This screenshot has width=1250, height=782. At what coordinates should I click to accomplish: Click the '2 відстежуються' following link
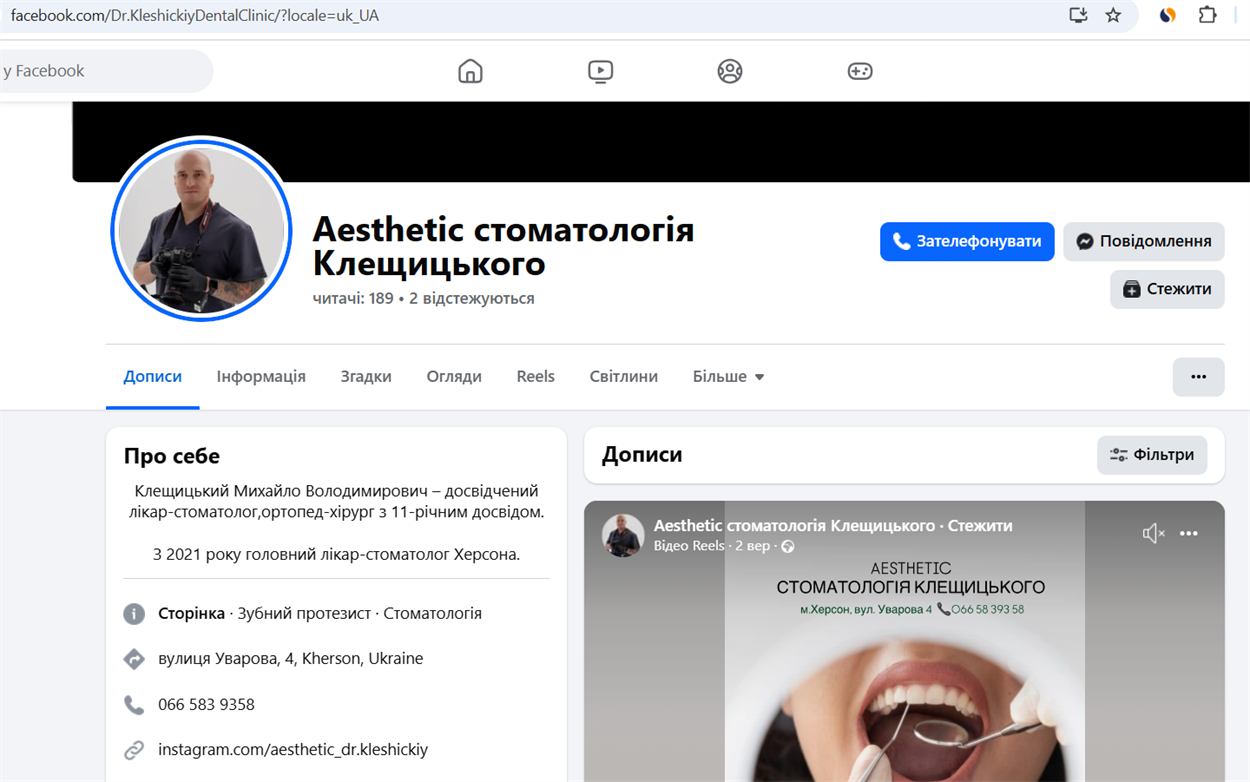pos(472,299)
